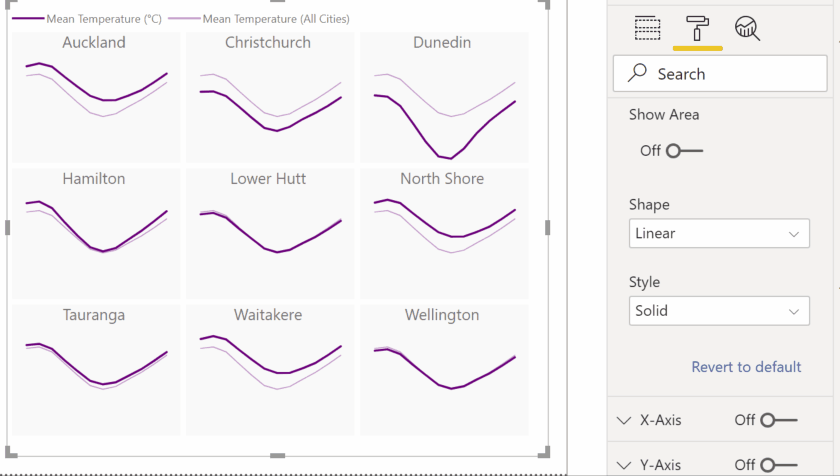The height and width of the screenshot is (476, 840).
Task: Click into the Search formatting field
Action: [720, 73]
